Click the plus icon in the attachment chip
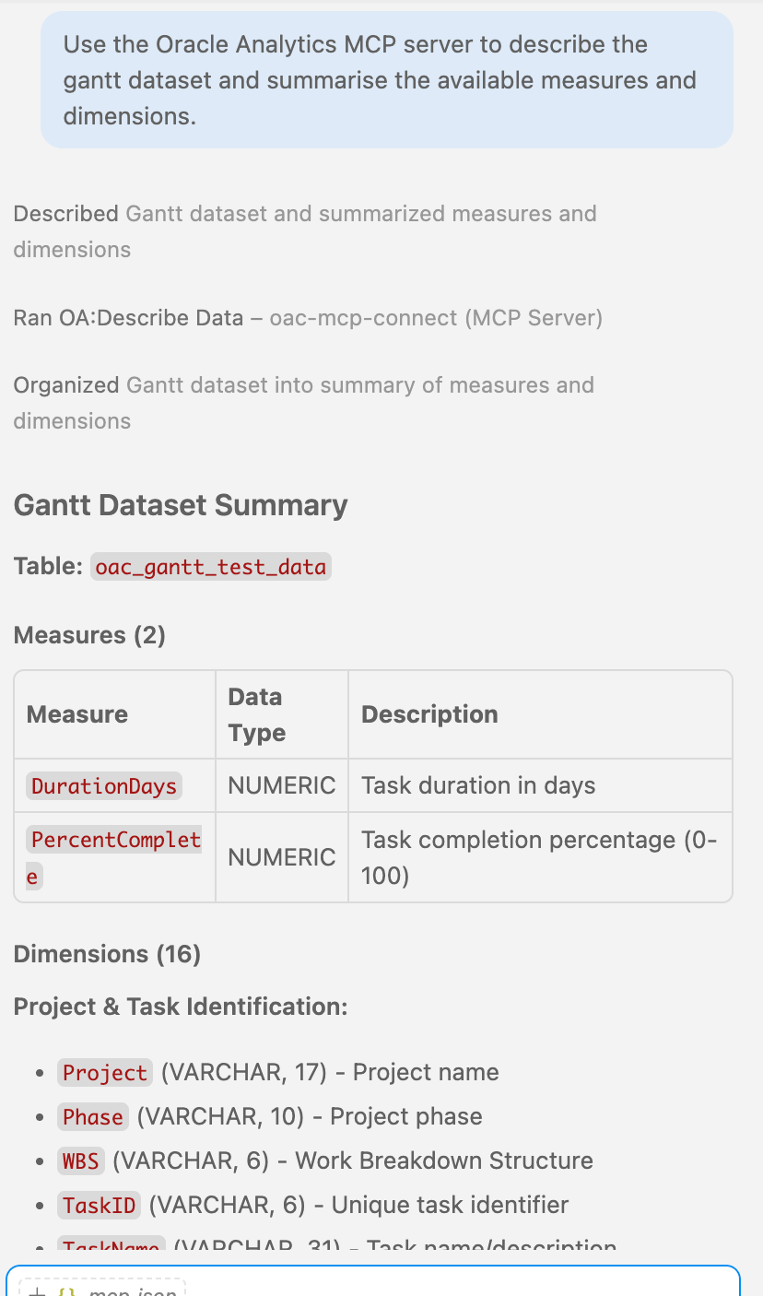Image resolution: width=764 pixels, height=1296 pixels. (x=36, y=1291)
